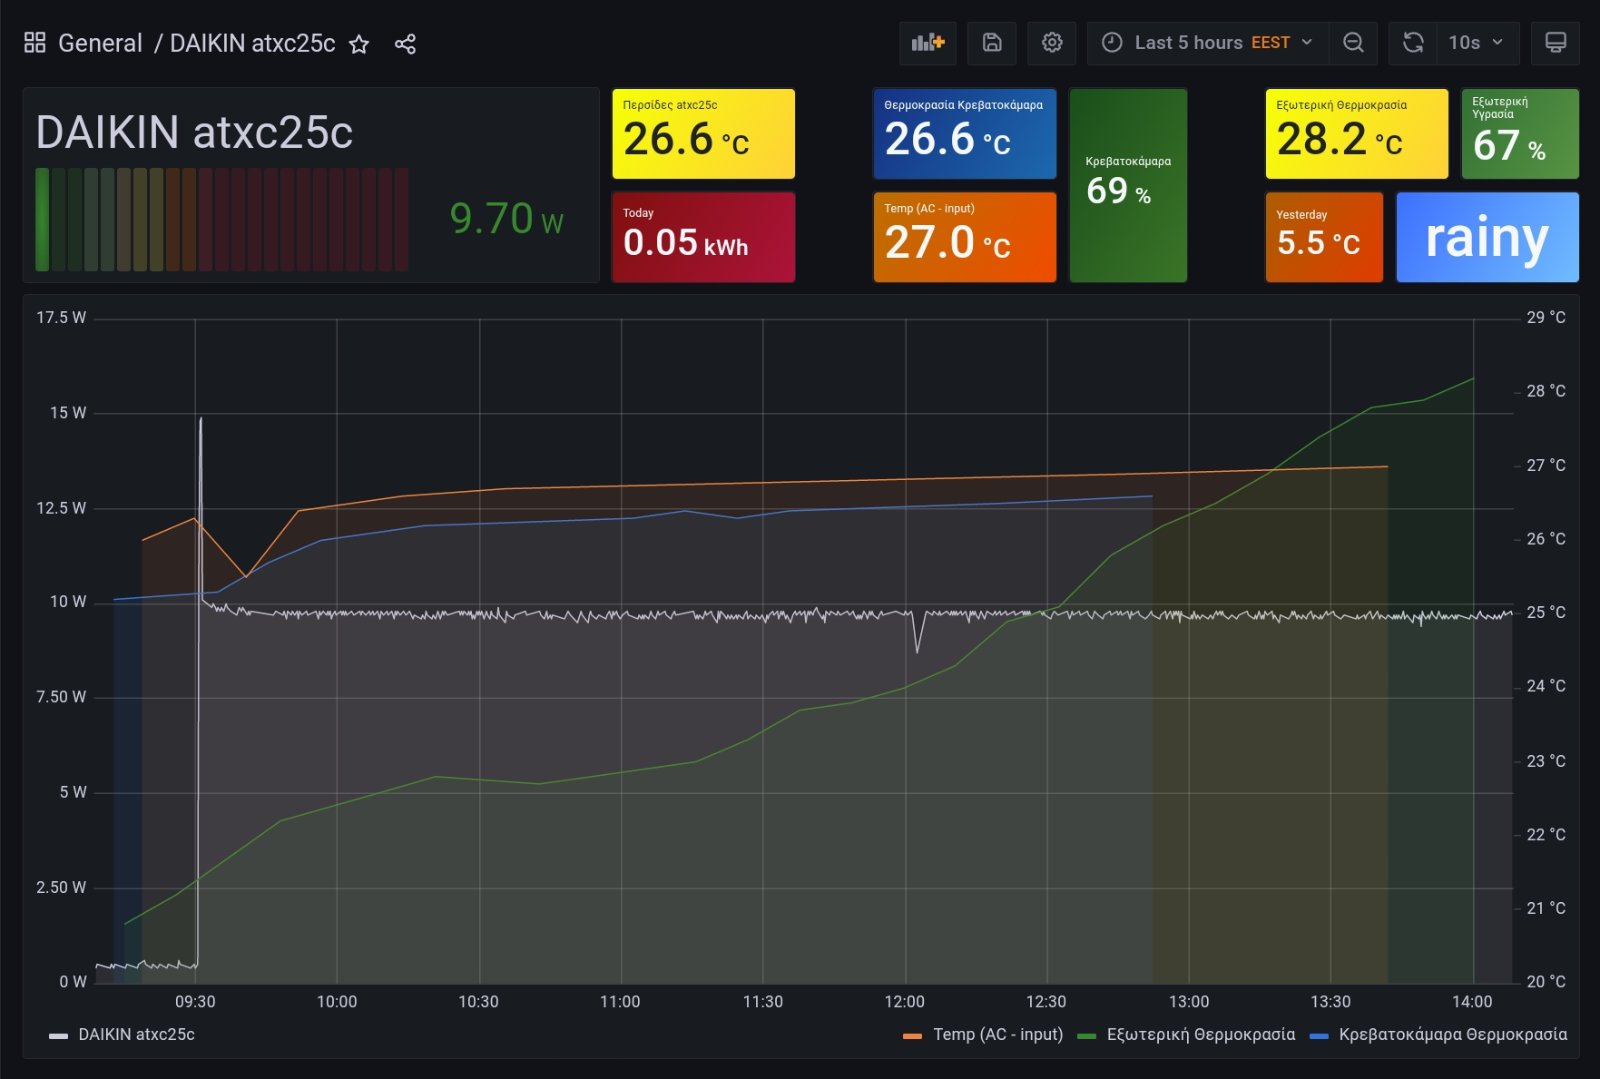Click the 12:00 time axis label
This screenshot has height=1079, width=1600.
[904, 1001]
